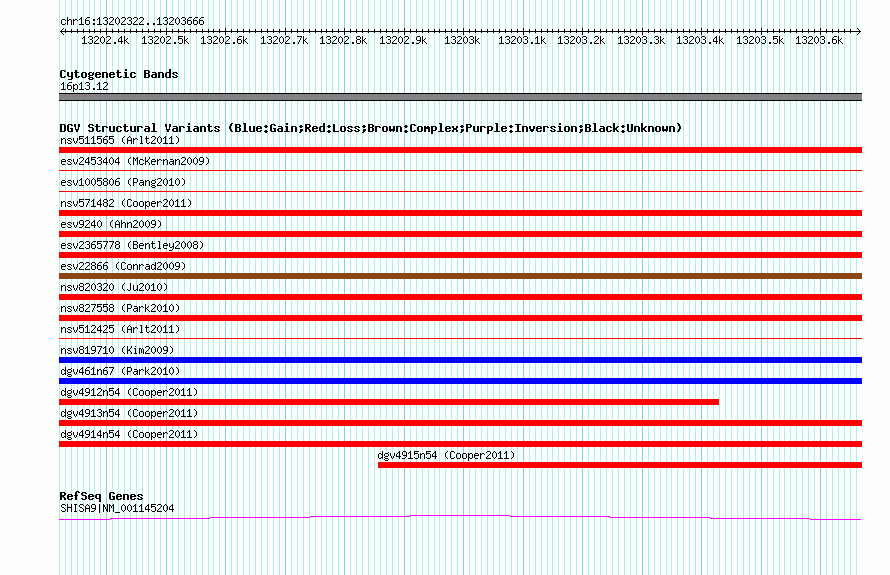Click the RefSeq Genes track heading
The height and width of the screenshot is (575, 890).
(x=101, y=496)
